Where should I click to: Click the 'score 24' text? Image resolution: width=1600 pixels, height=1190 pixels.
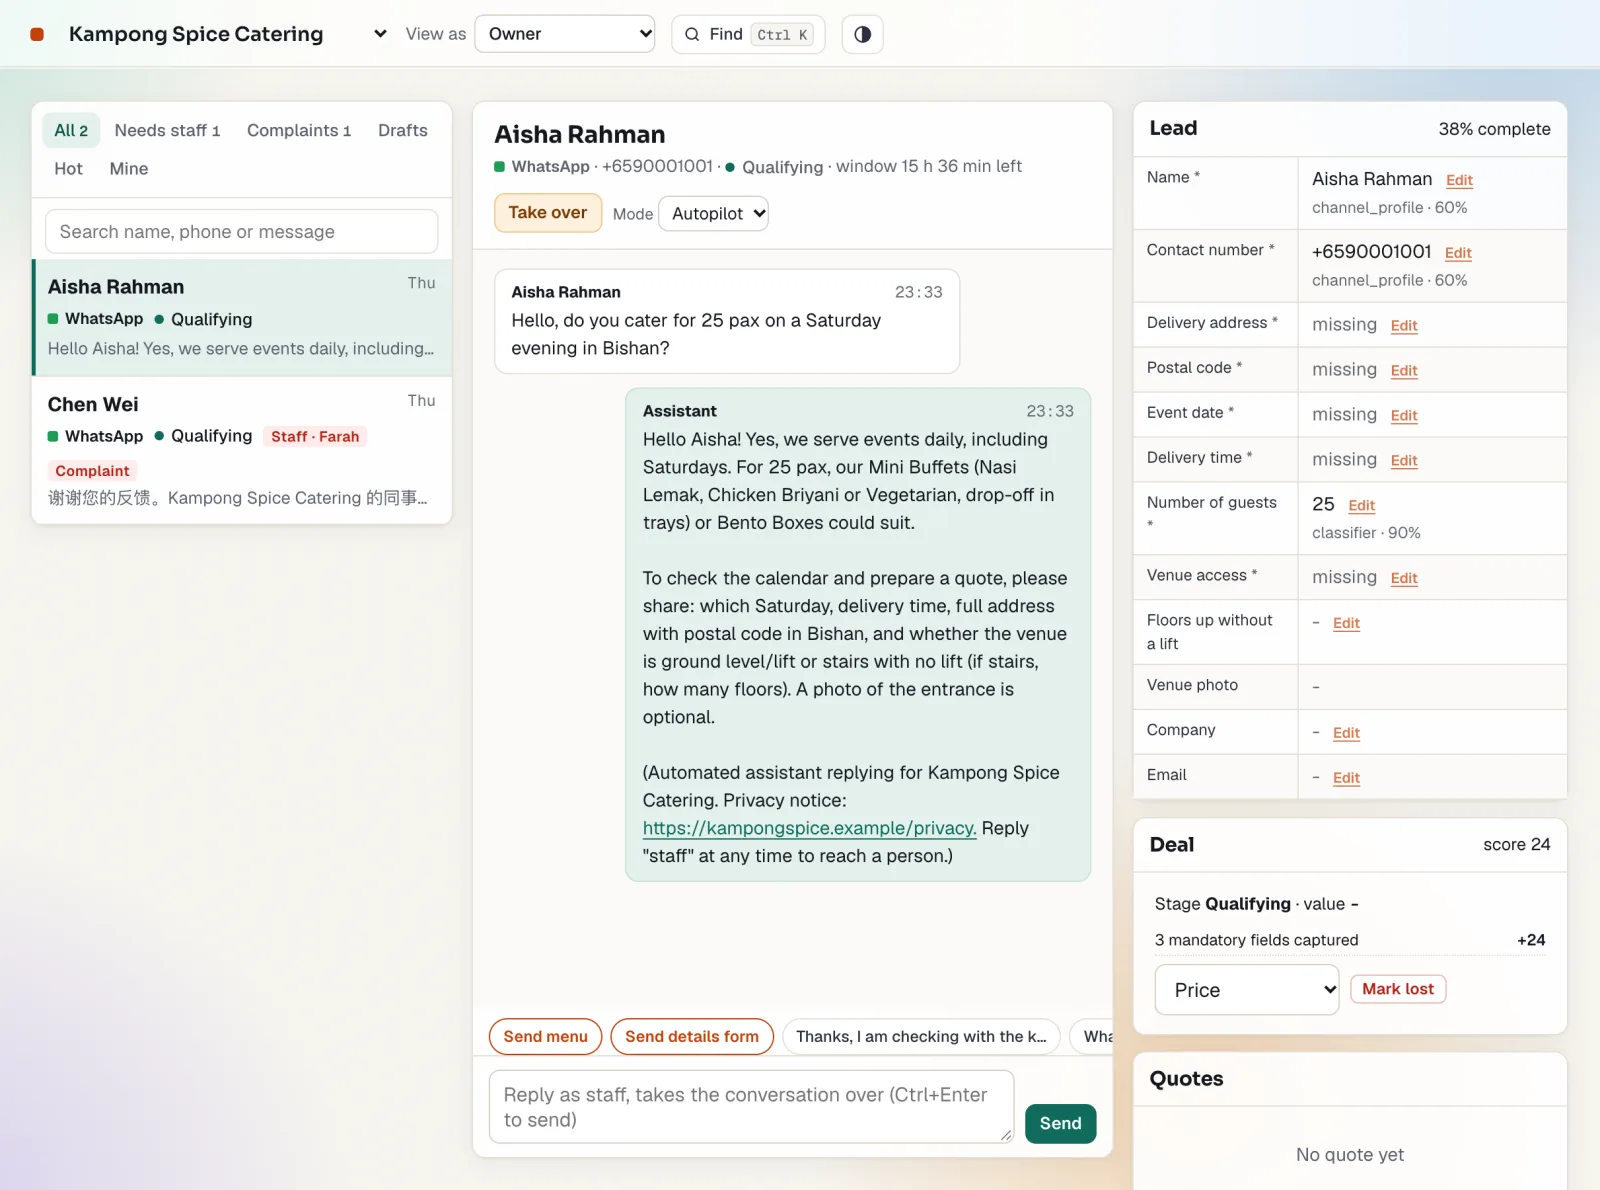[1516, 845]
